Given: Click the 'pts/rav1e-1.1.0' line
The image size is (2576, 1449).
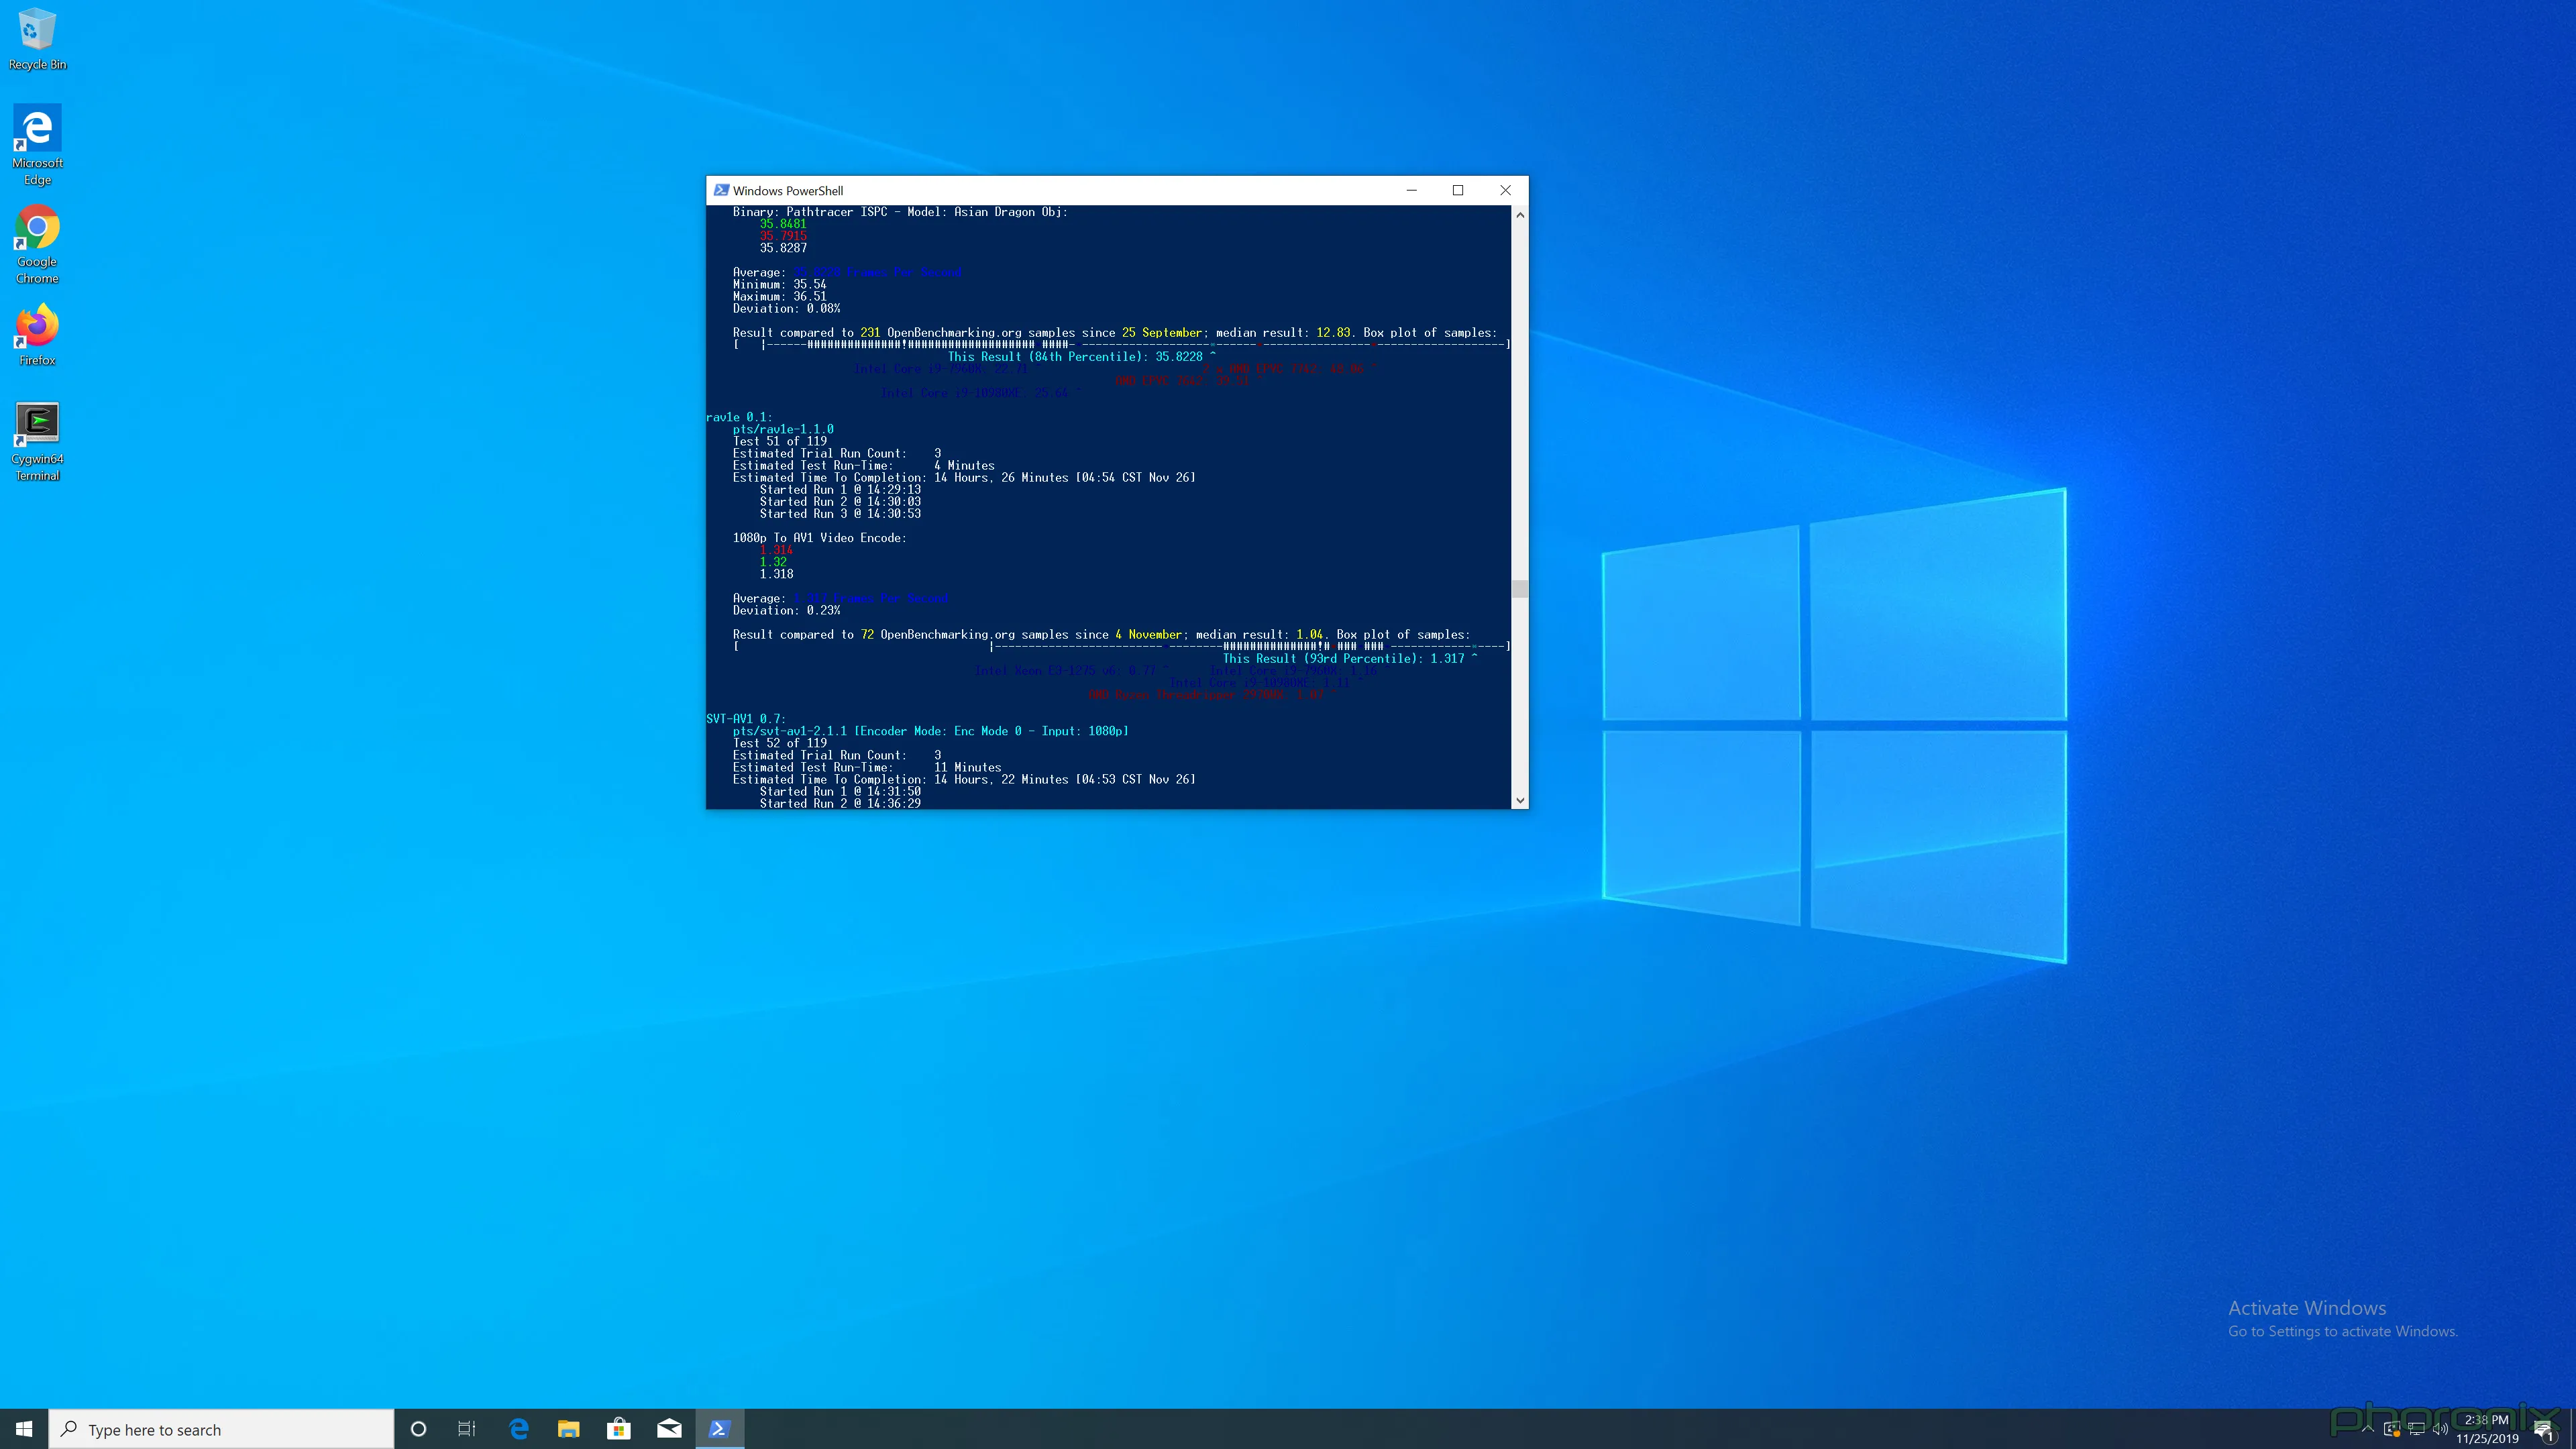Looking at the screenshot, I should point(783,429).
